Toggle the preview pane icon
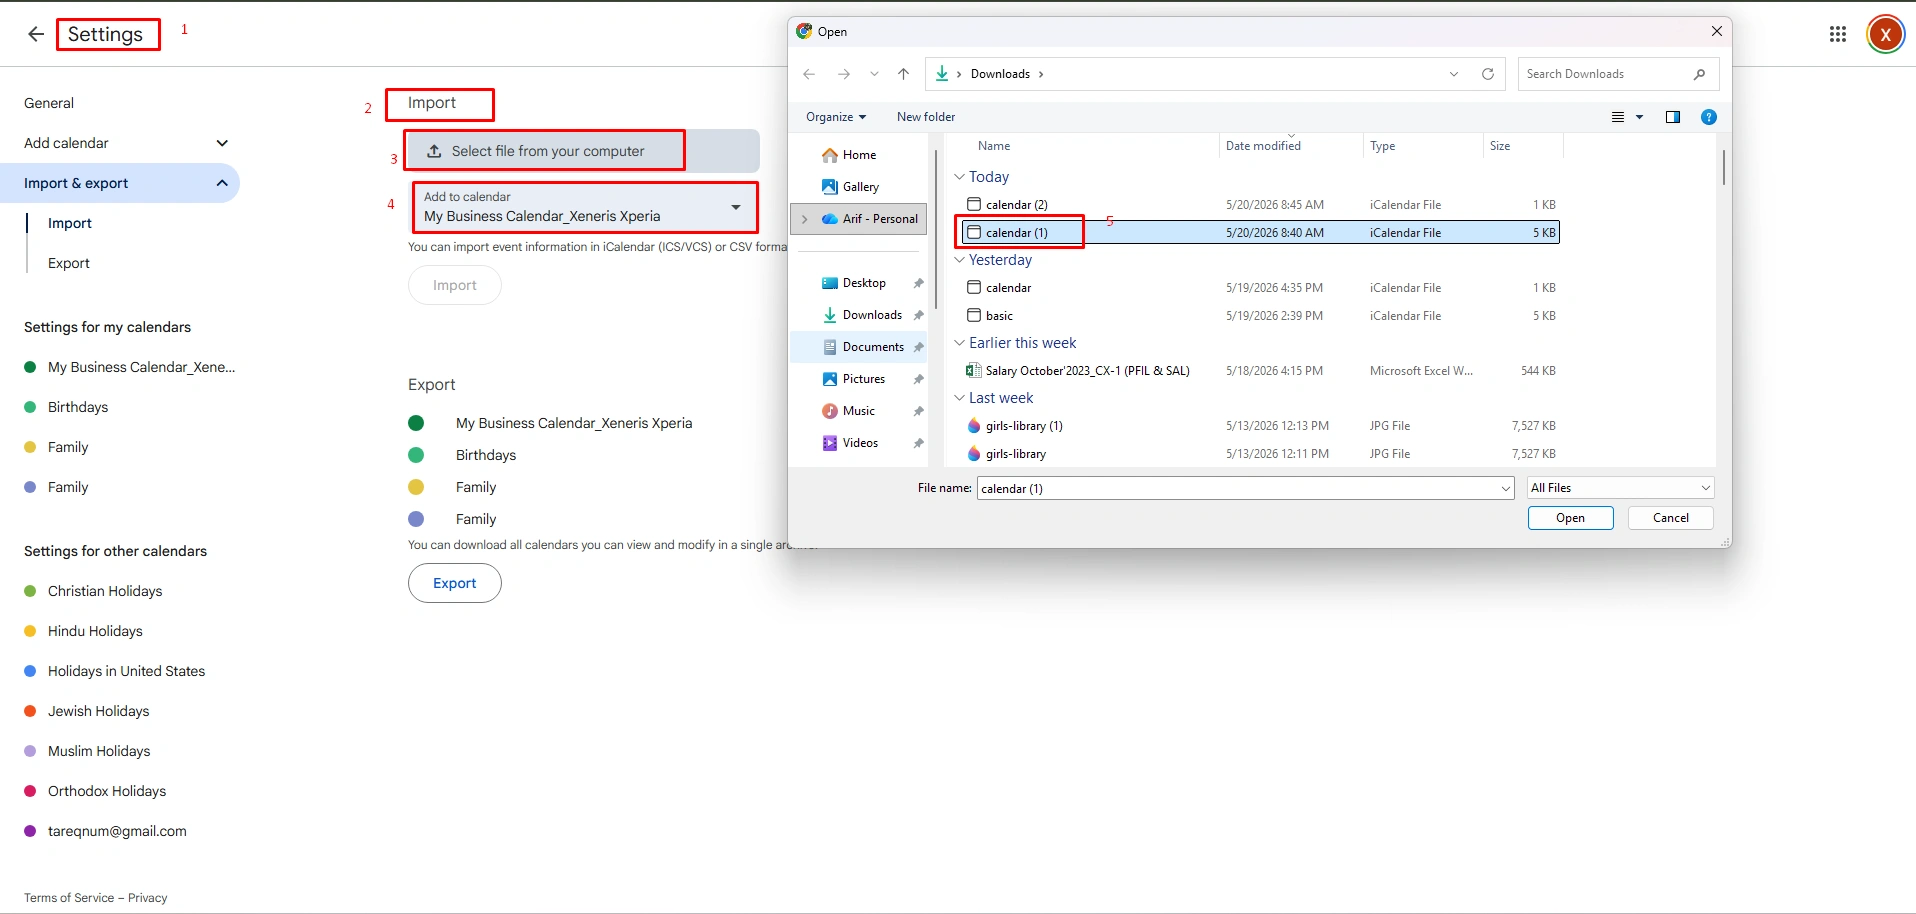The height and width of the screenshot is (914, 1916). pyautogui.click(x=1673, y=117)
